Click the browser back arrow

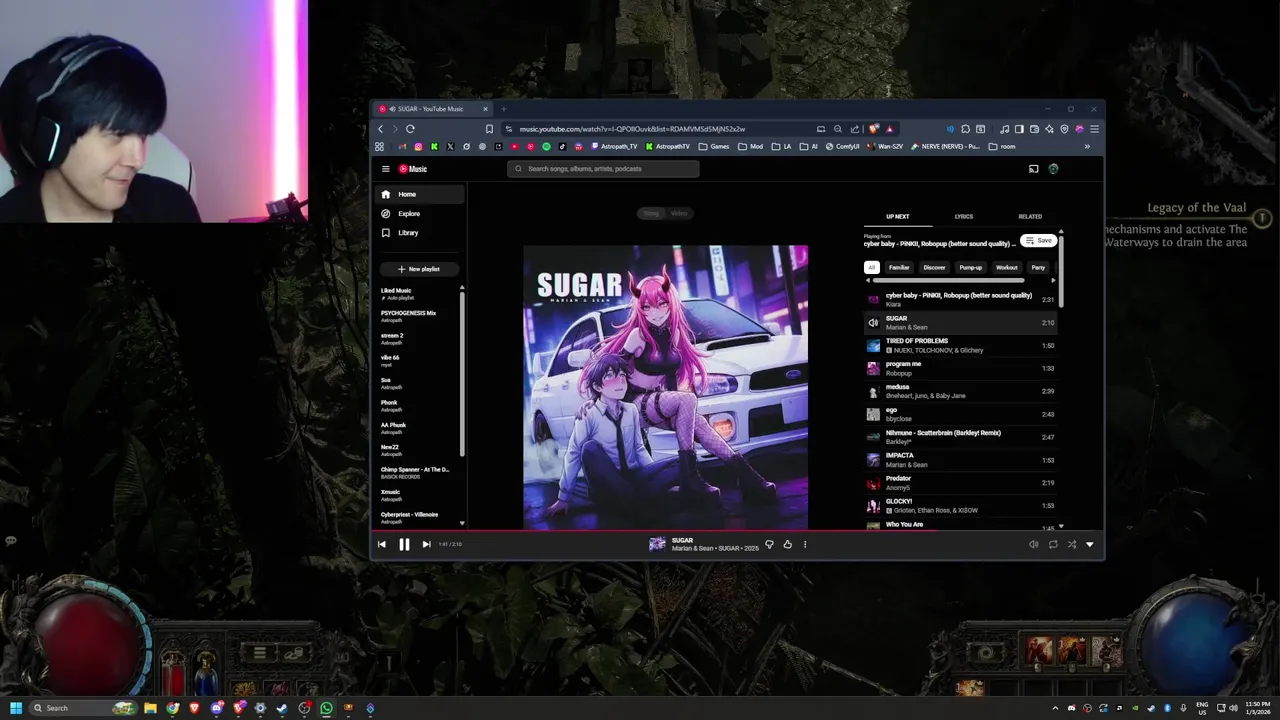380,129
